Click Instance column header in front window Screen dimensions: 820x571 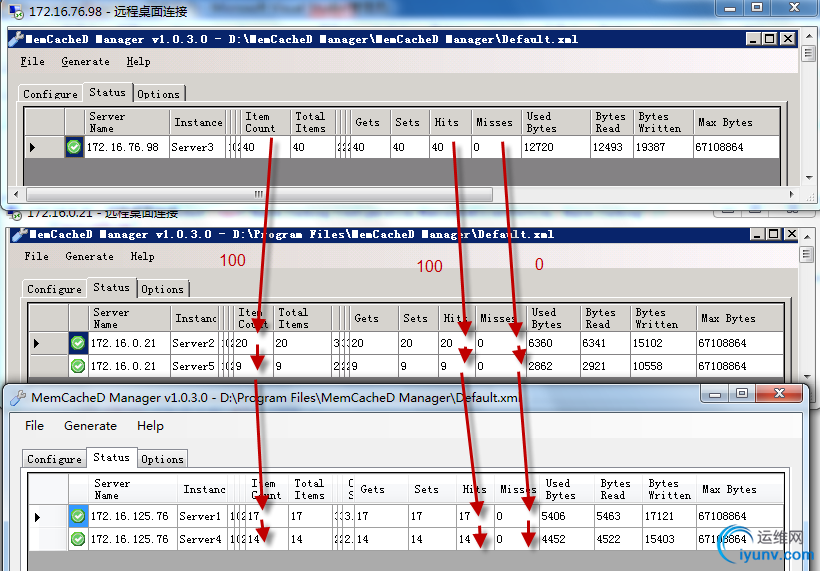[x=203, y=489]
